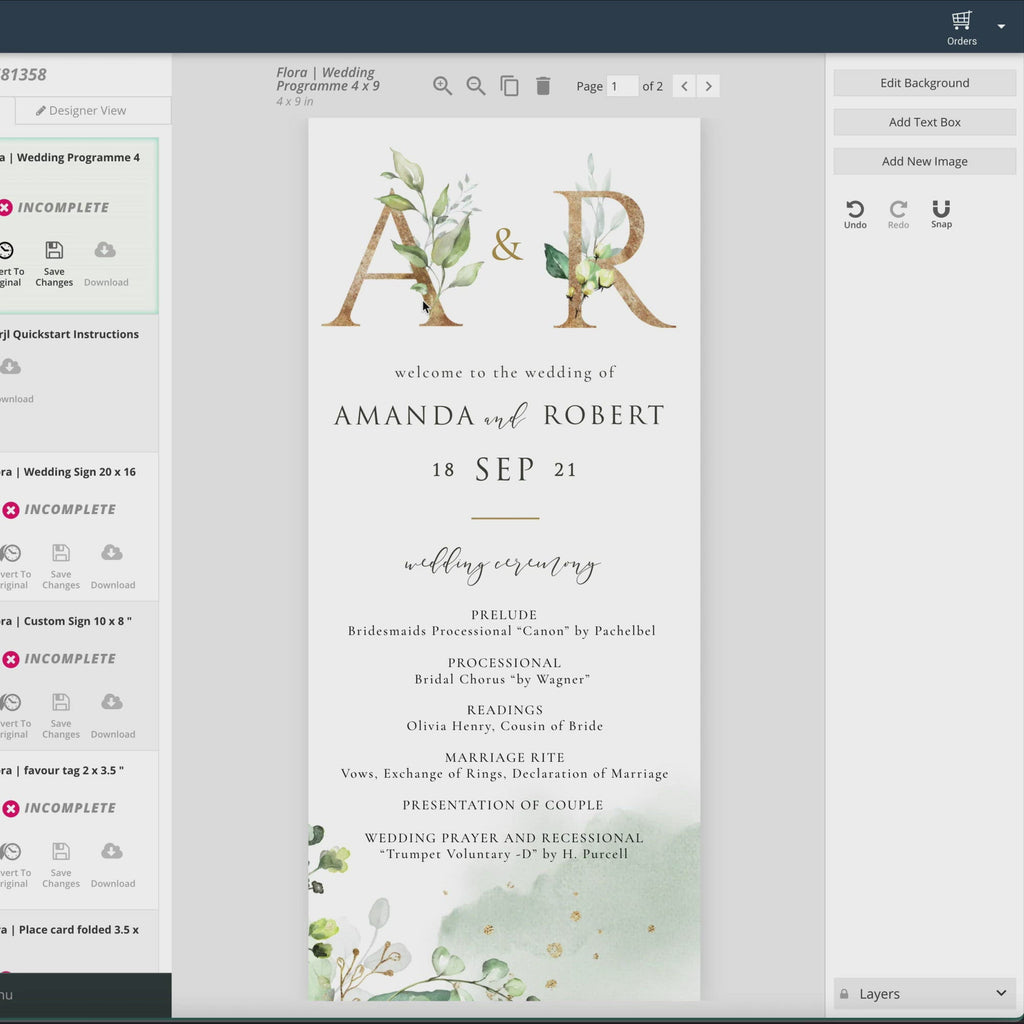Switch to Designer View tab
The image size is (1024, 1024).
click(93, 110)
